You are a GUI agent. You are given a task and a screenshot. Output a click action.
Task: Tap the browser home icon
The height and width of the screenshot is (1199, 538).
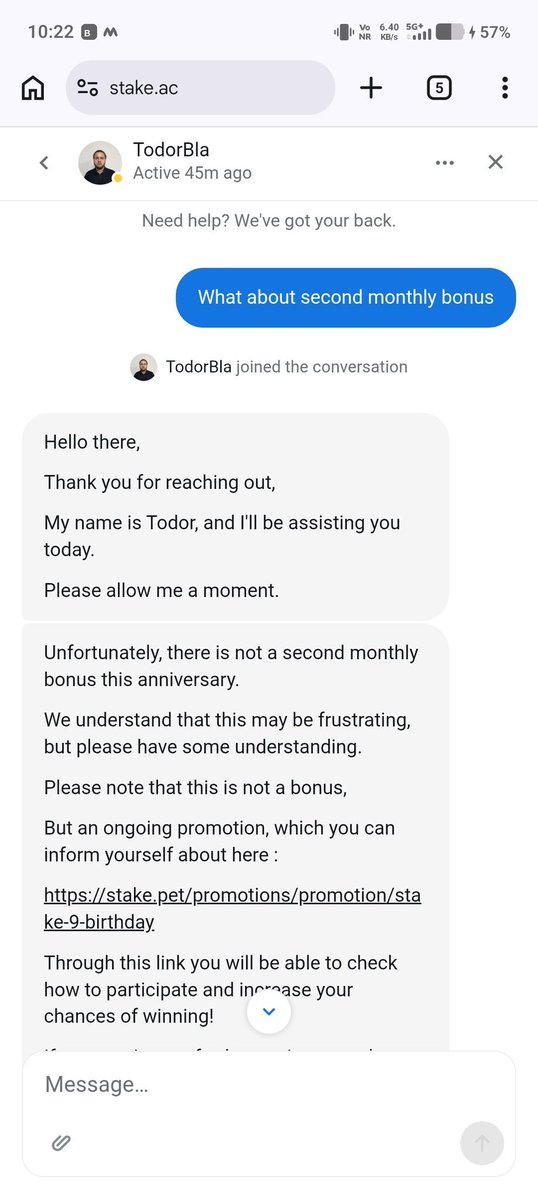coord(32,88)
